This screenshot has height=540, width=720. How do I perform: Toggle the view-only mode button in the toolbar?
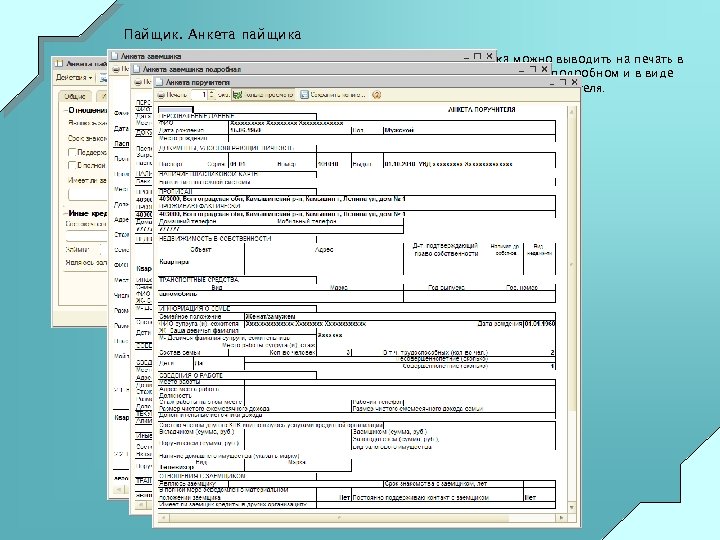[264, 95]
